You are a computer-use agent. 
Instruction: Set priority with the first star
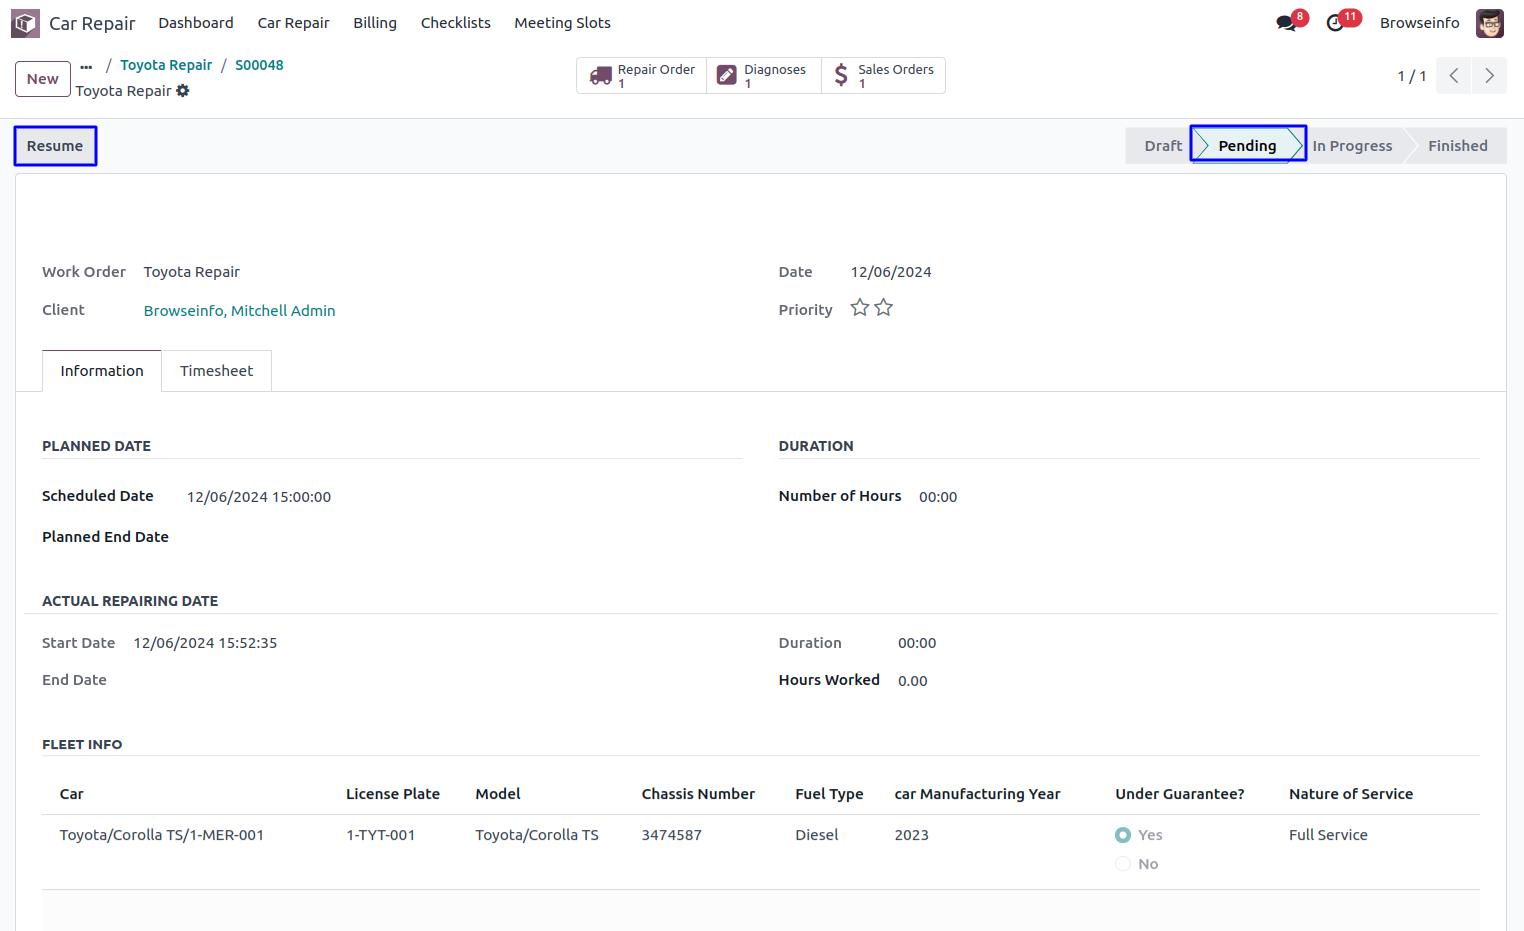[859, 308]
